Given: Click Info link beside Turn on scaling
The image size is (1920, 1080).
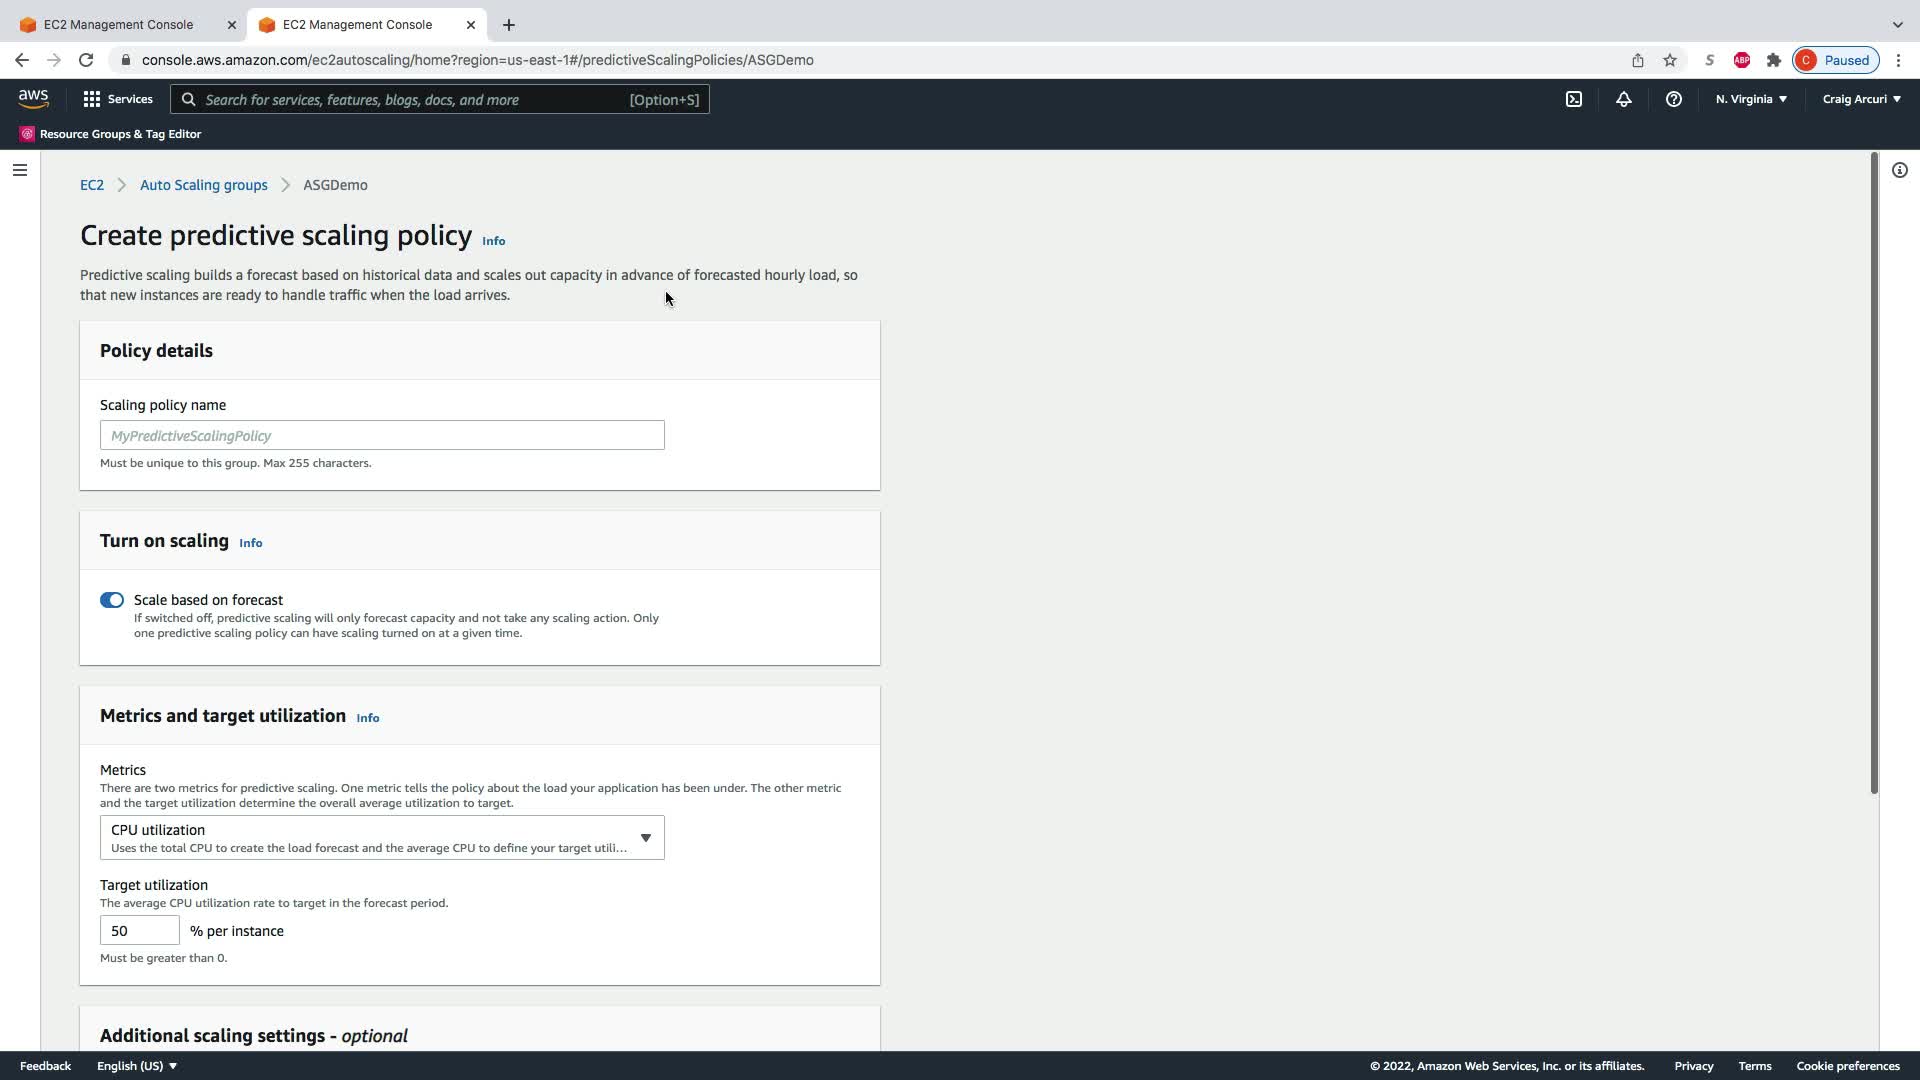Looking at the screenshot, I should [x=250, y=543].
